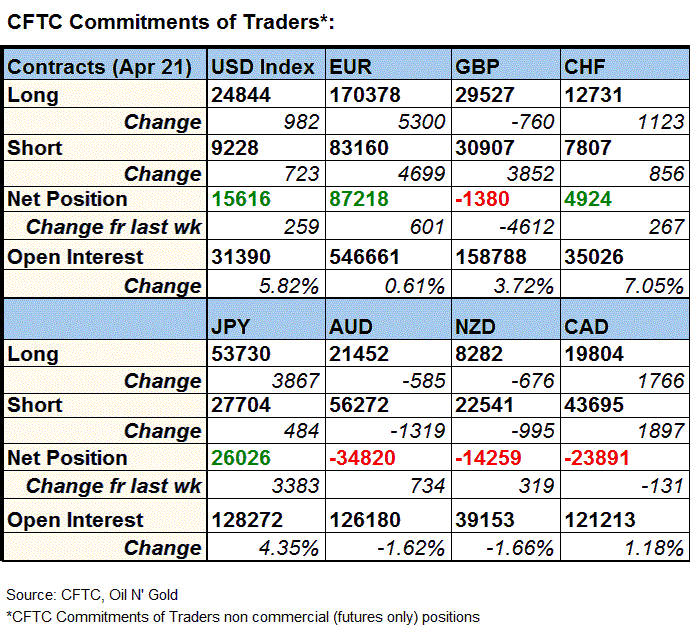Select the JPY open interest 128272

tap(246, 519)
